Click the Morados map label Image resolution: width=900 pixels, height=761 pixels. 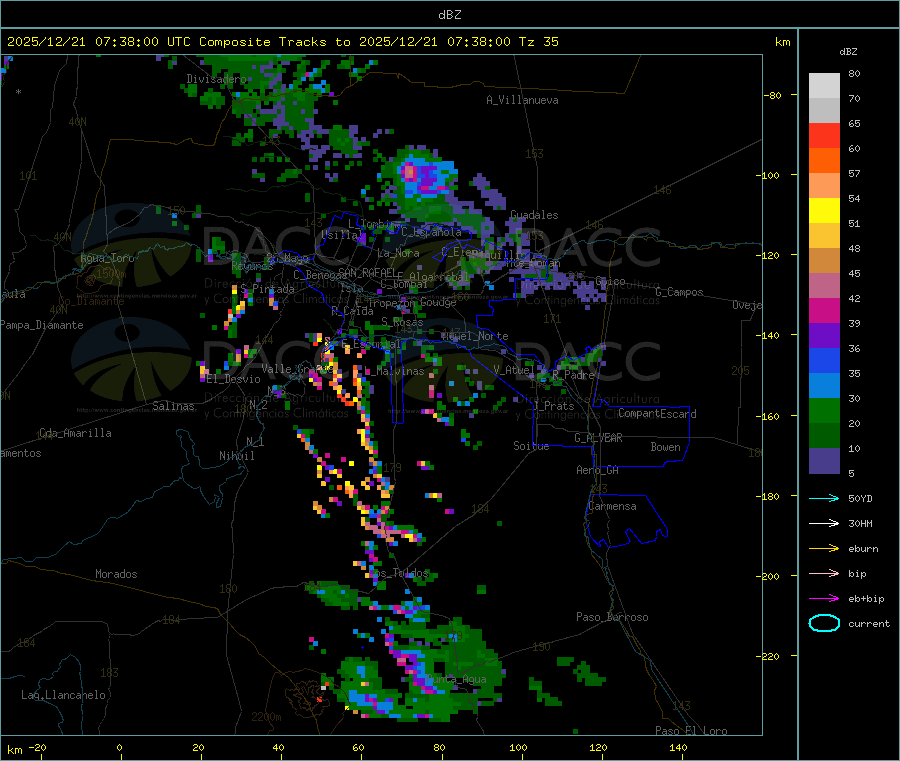[x=116, y=574]
